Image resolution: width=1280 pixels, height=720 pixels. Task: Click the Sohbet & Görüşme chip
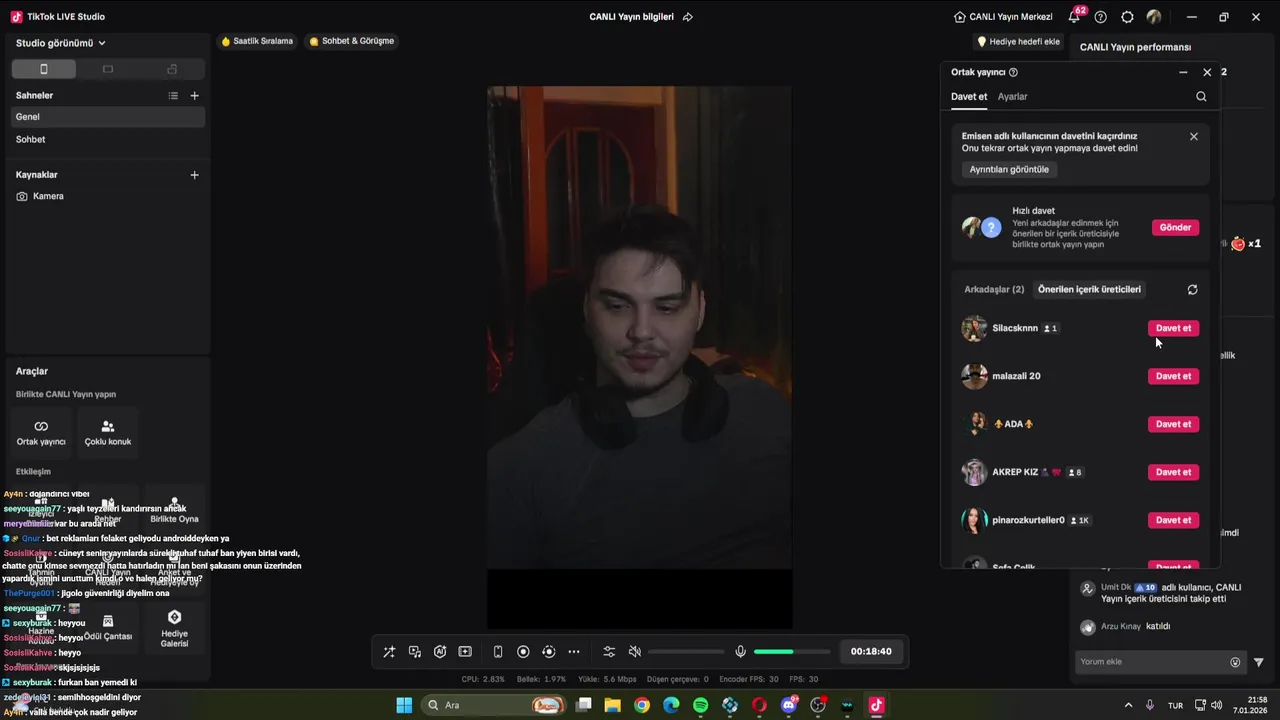351,41
